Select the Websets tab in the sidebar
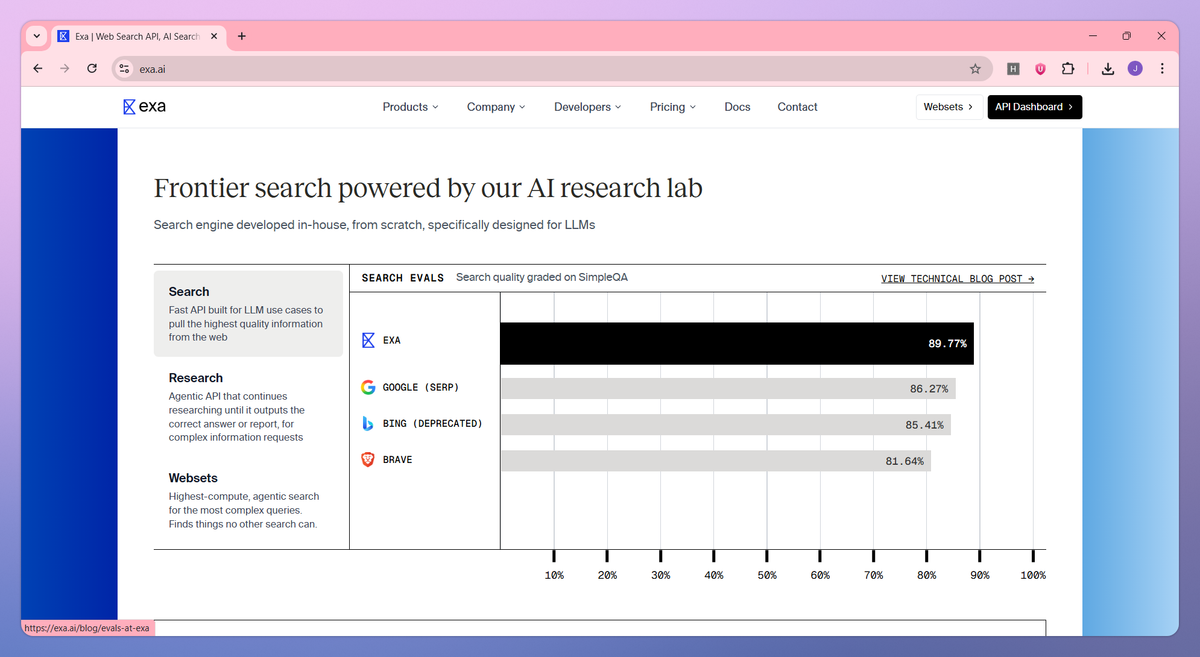The image size is (1200, 657). point(248,500)
